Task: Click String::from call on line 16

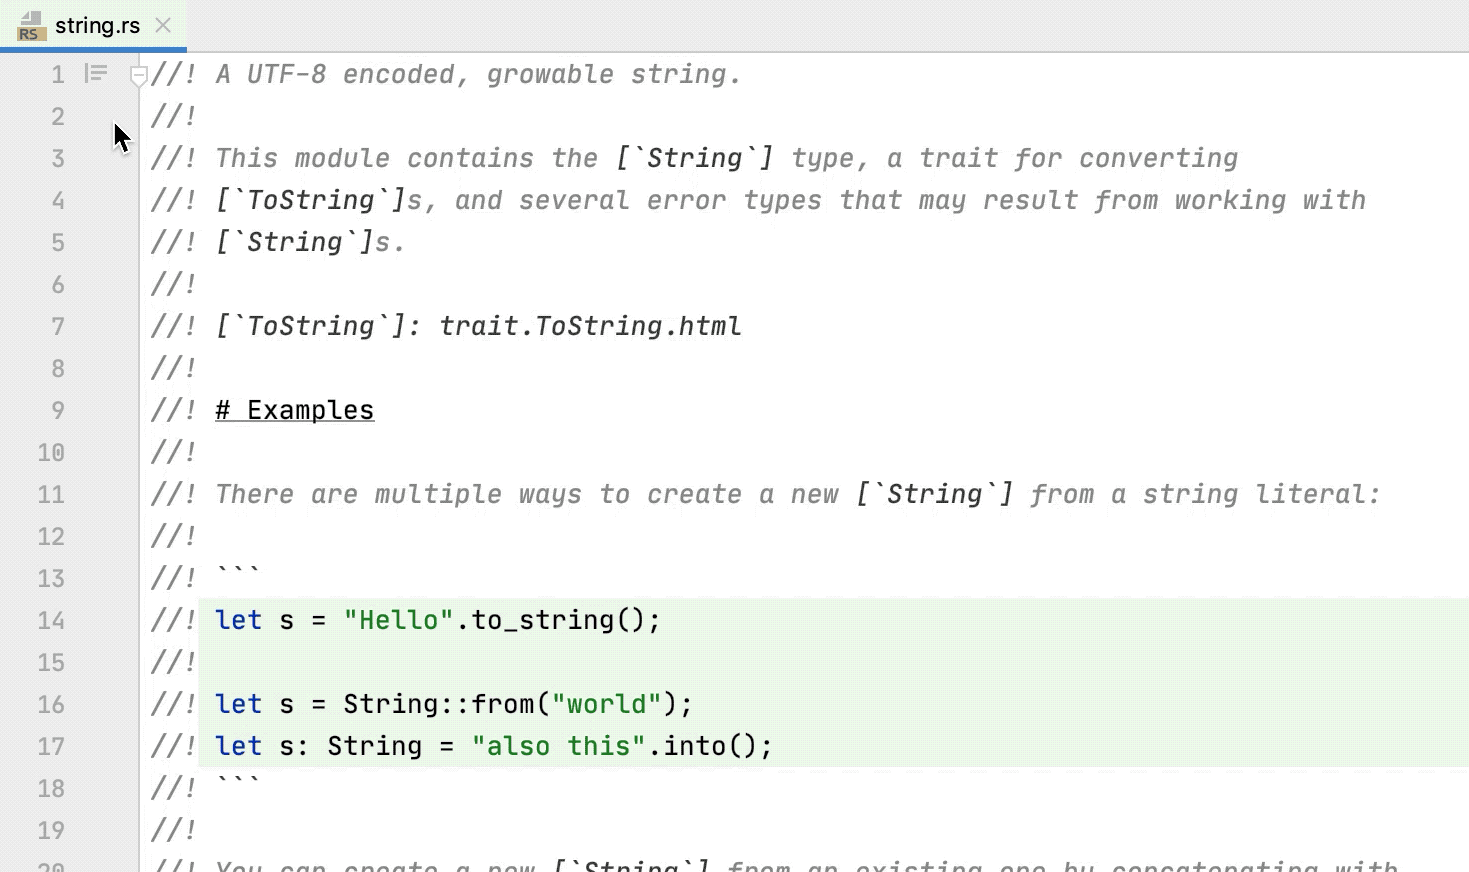Action: [x=438, y=704]
